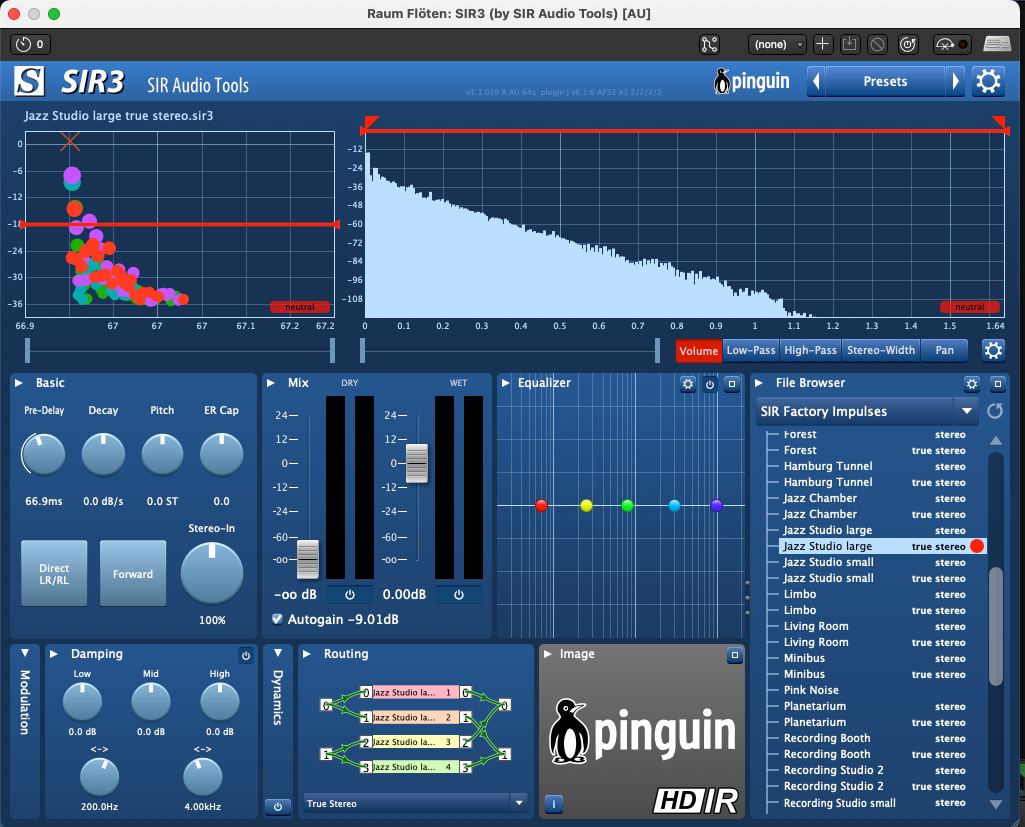Select the purple equalizer band point
The height and width of the screenshot is (827, 1025).
pos(716,505)
